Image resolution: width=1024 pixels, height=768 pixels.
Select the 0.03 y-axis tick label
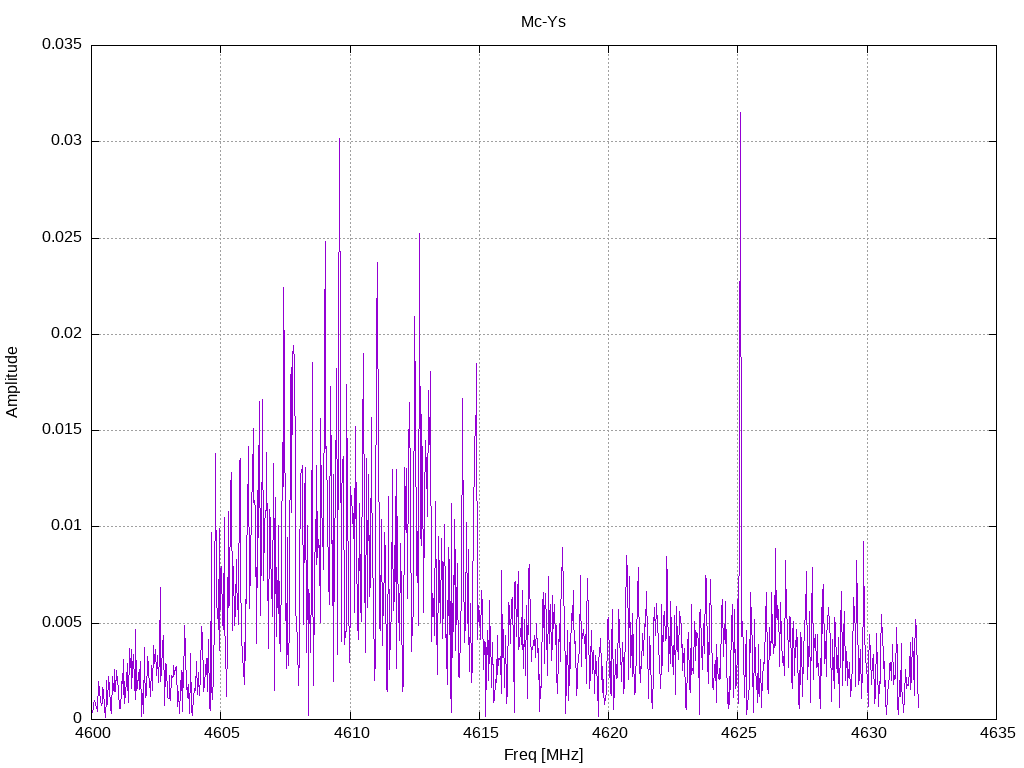[x=65, y=141]
